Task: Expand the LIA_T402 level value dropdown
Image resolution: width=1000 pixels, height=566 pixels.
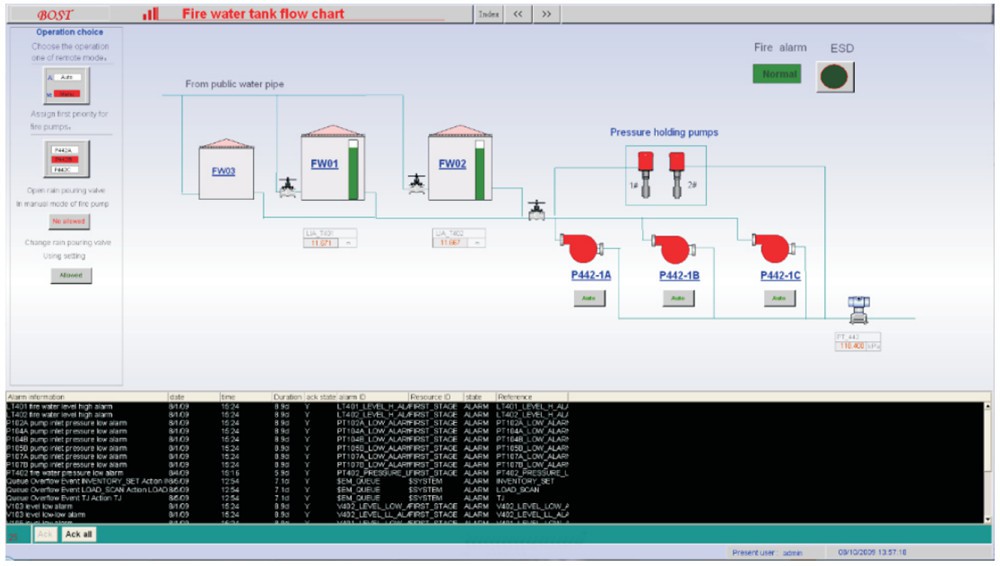Action: point(478,243)
